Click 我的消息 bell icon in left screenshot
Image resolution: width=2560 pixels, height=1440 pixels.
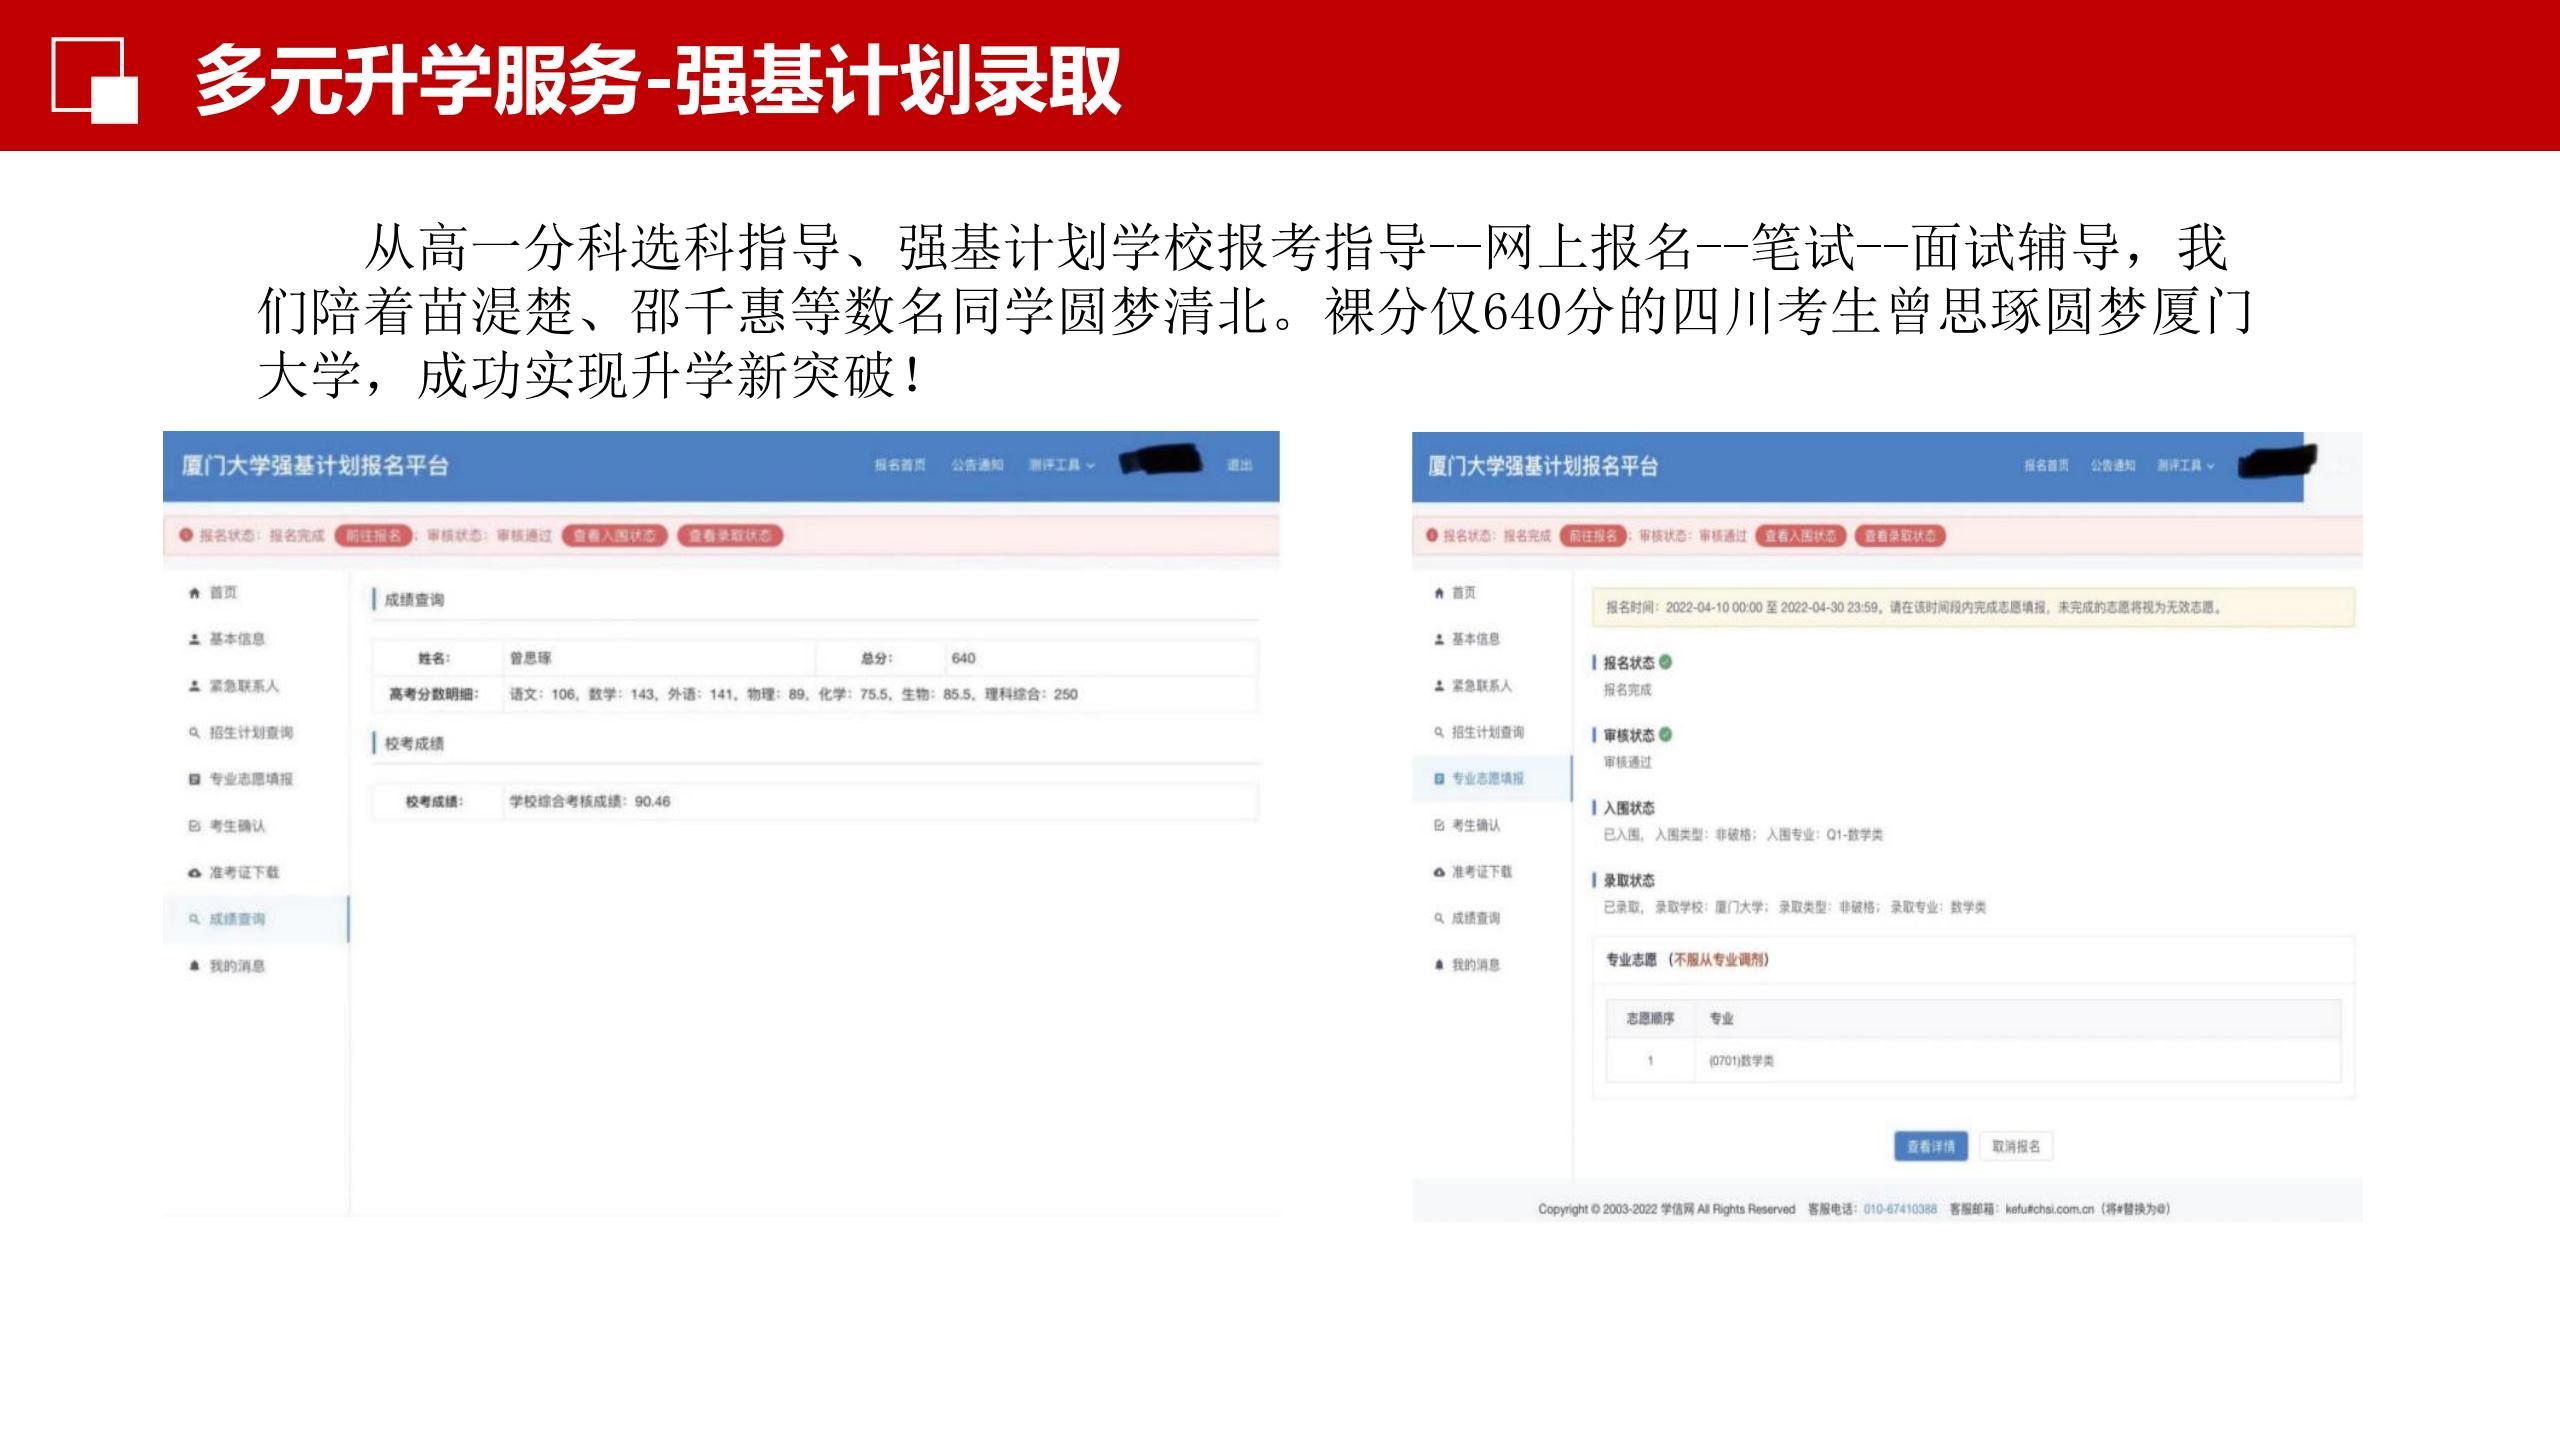[x=194, y=966]
